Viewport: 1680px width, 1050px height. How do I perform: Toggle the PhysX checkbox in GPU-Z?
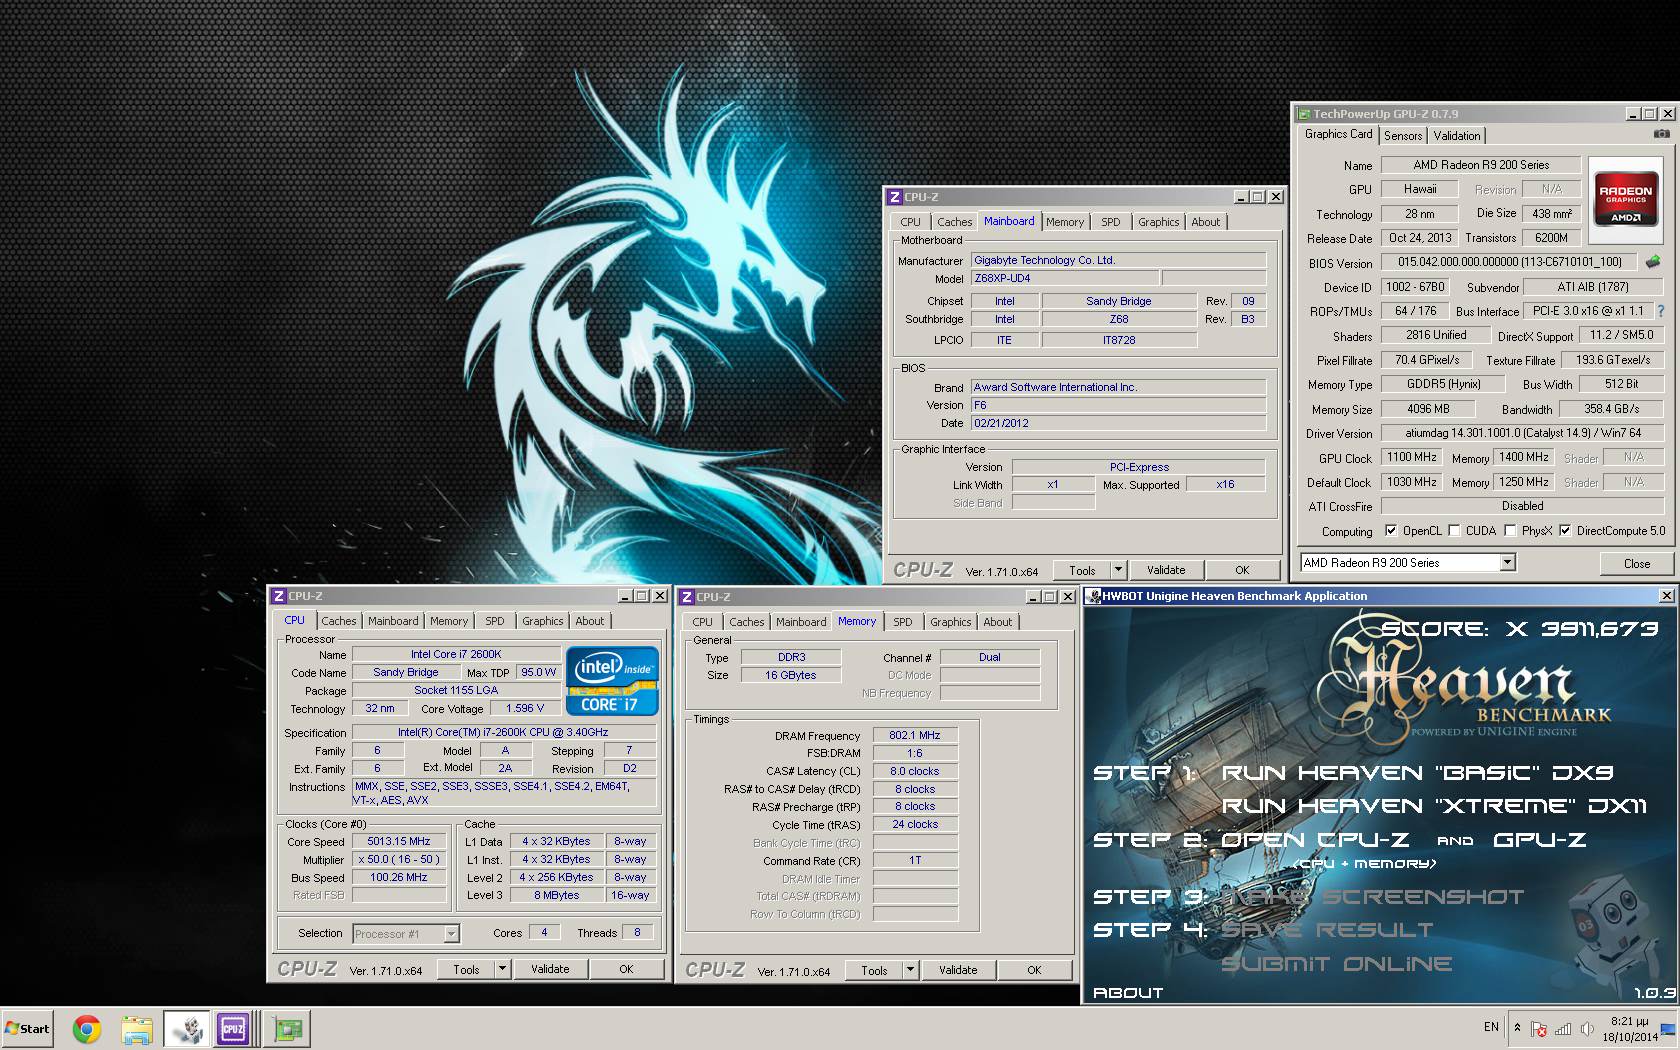(1510, 531)
